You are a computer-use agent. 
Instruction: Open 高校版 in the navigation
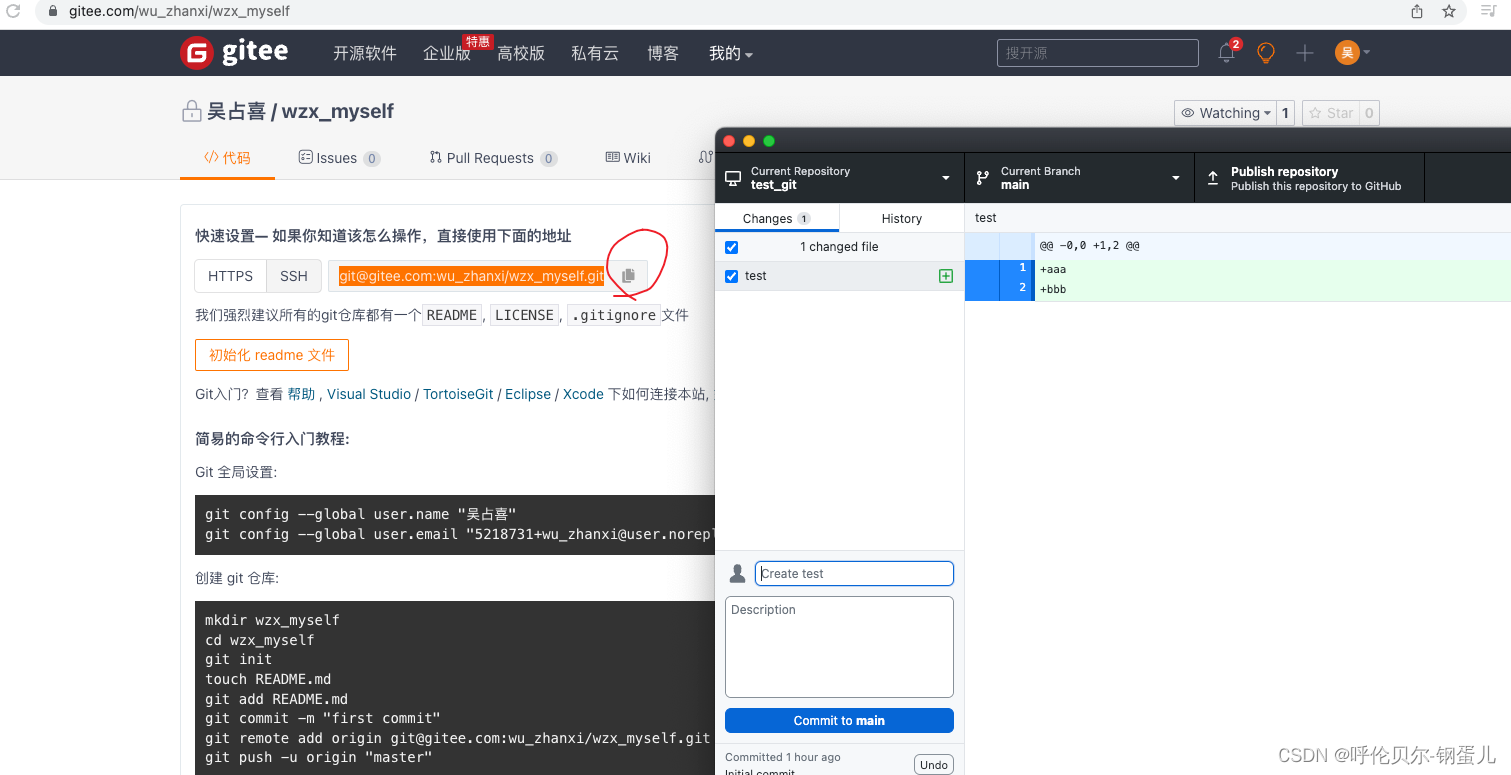521,53
